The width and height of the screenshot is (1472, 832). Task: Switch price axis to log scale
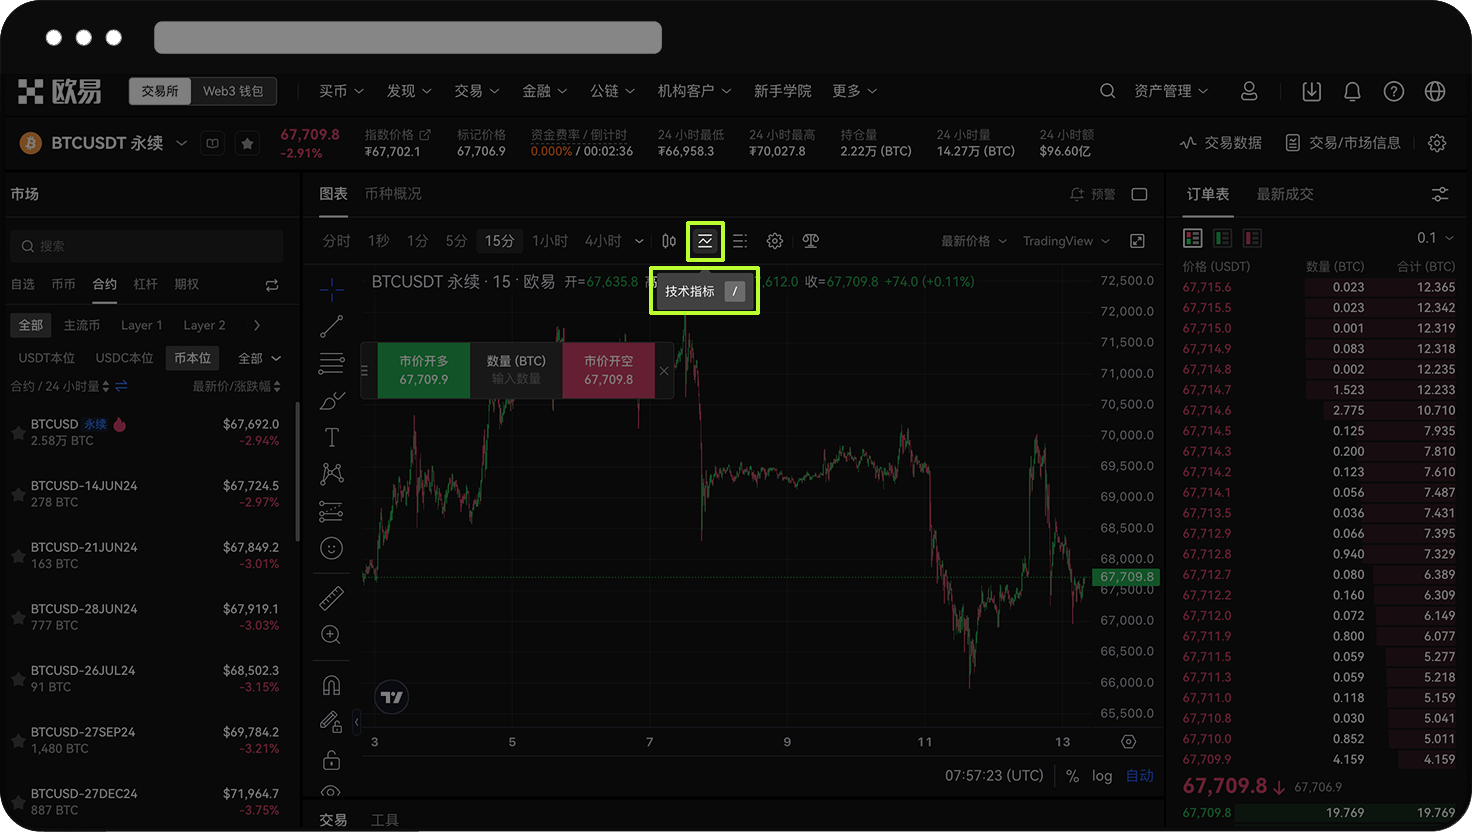point(1102,775)
